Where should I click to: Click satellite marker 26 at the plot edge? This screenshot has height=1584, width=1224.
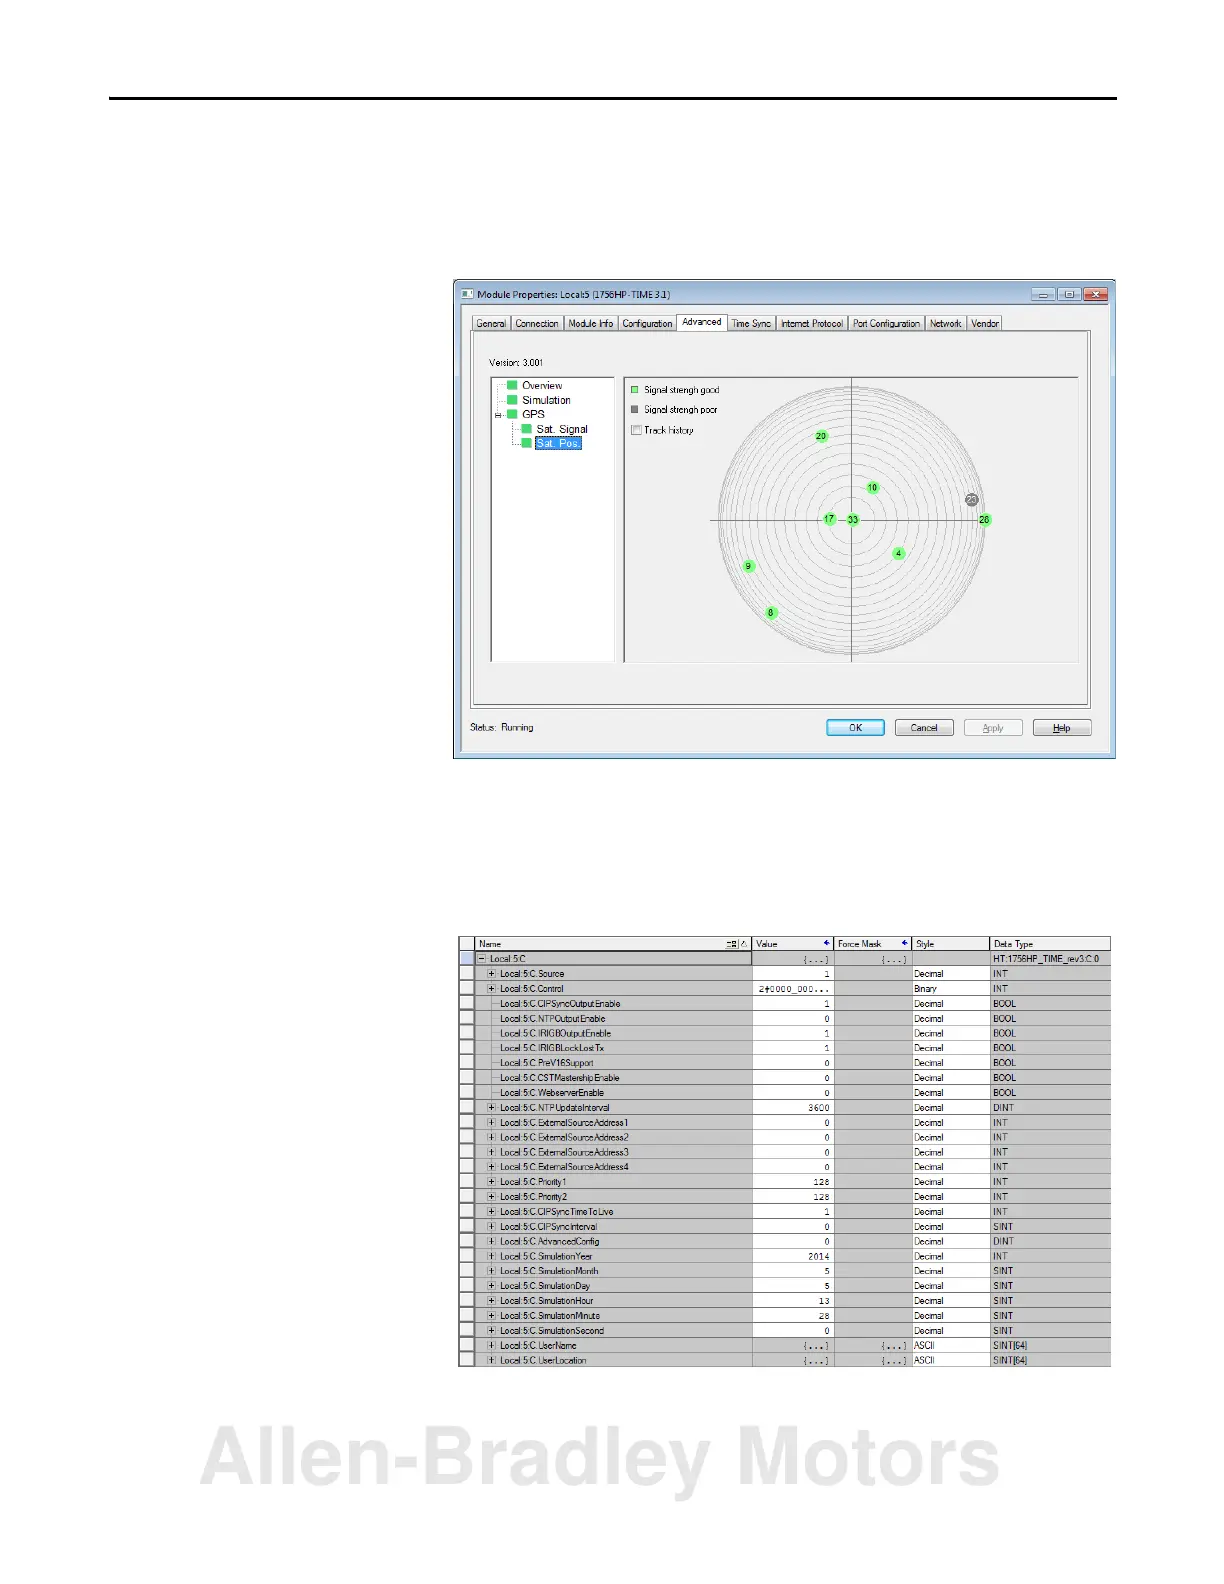click(984, 520)
